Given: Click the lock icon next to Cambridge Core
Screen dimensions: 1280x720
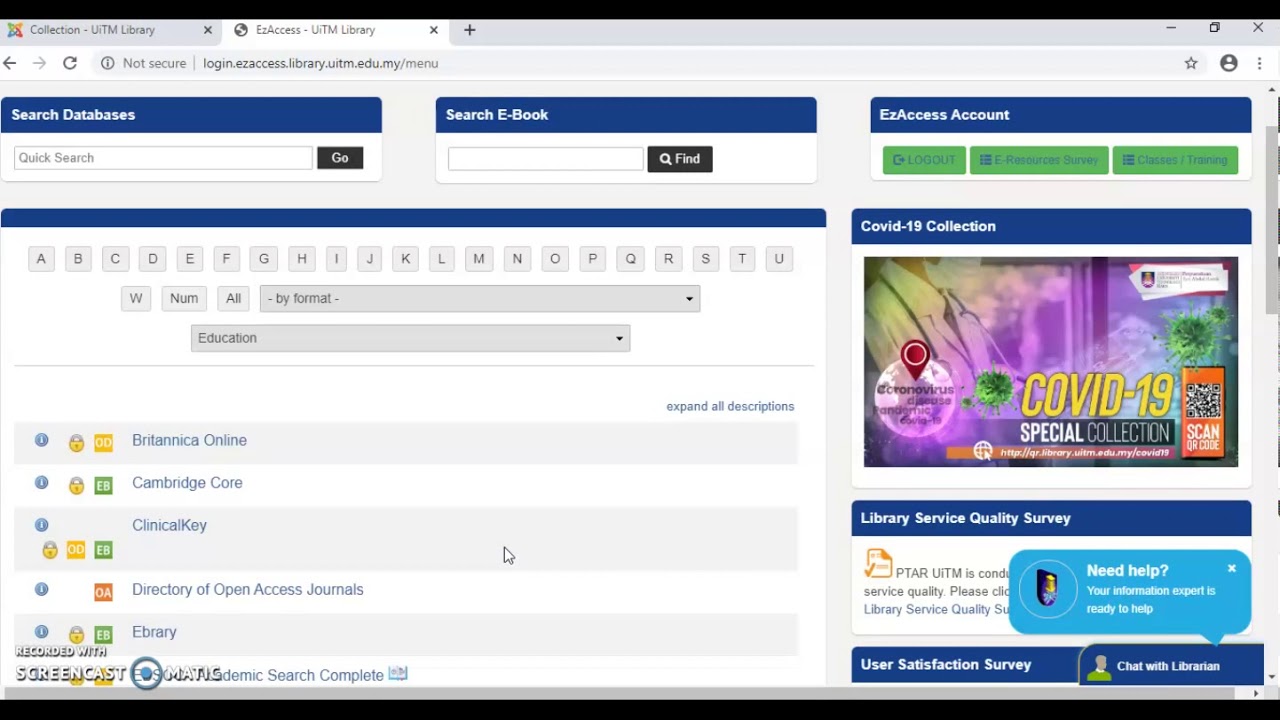Looking at the screenshot, I should pyautogui.click(x=76, y=486).
